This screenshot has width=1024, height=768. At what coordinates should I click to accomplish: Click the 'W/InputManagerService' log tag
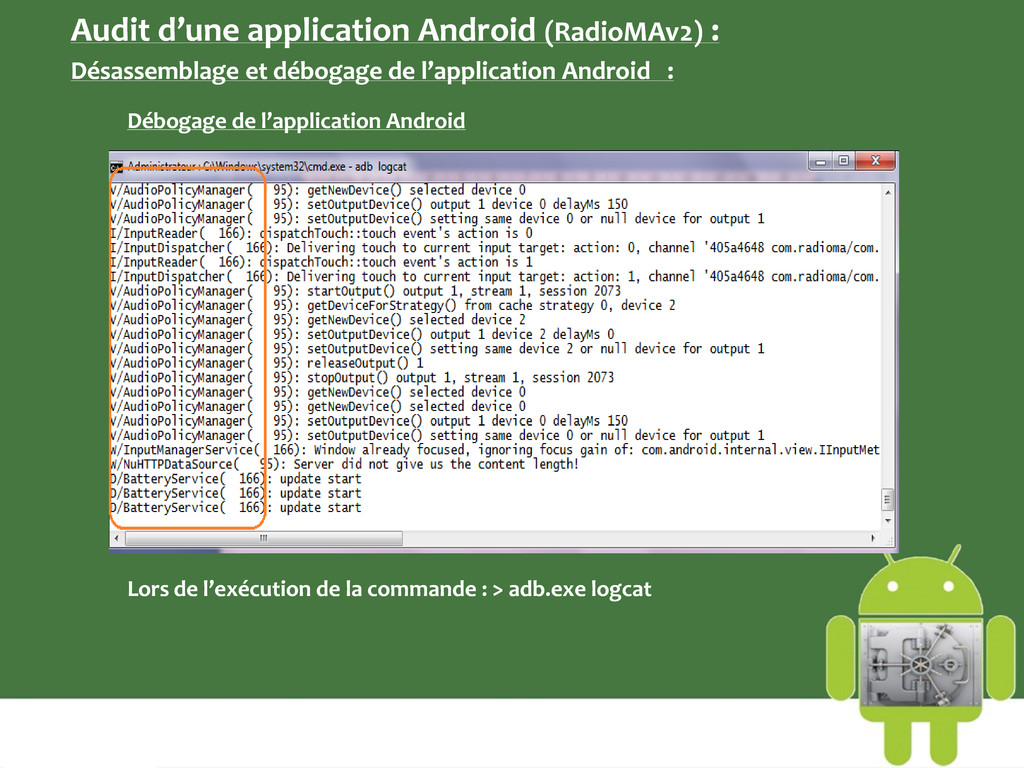tap(182, 450)
